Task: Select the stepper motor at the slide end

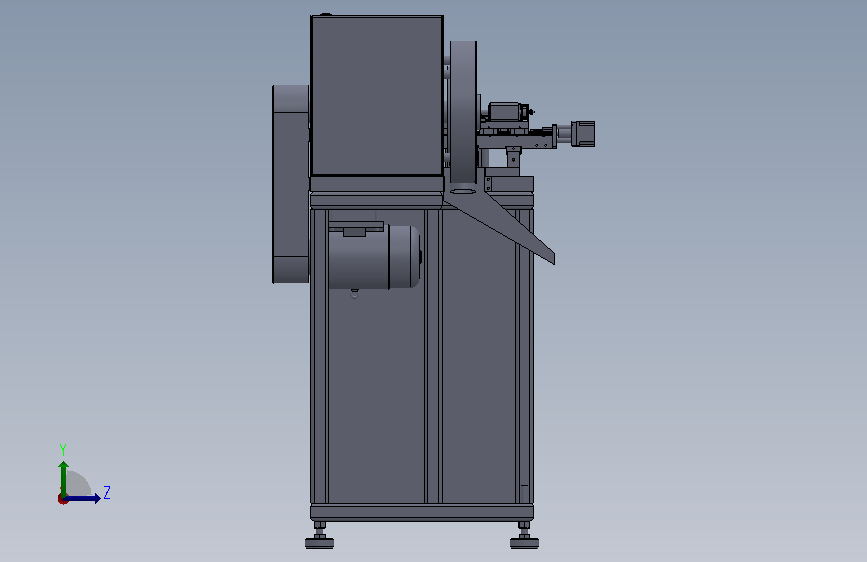Action: [x=583, y=134]
